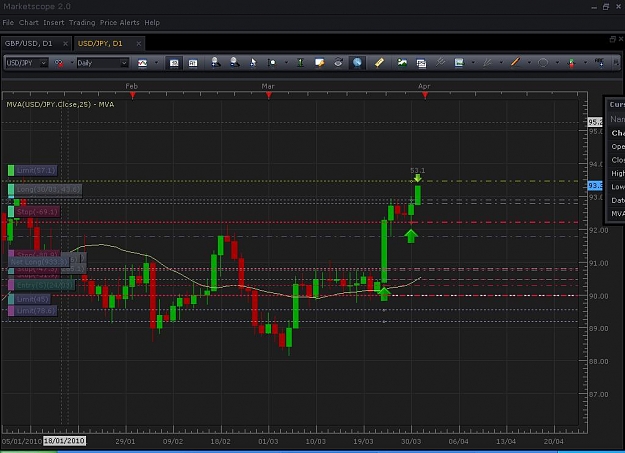This screenshot has width=625, height=453.
Task: Click the grey fan lines tool icon
Action: coord(487,63)
